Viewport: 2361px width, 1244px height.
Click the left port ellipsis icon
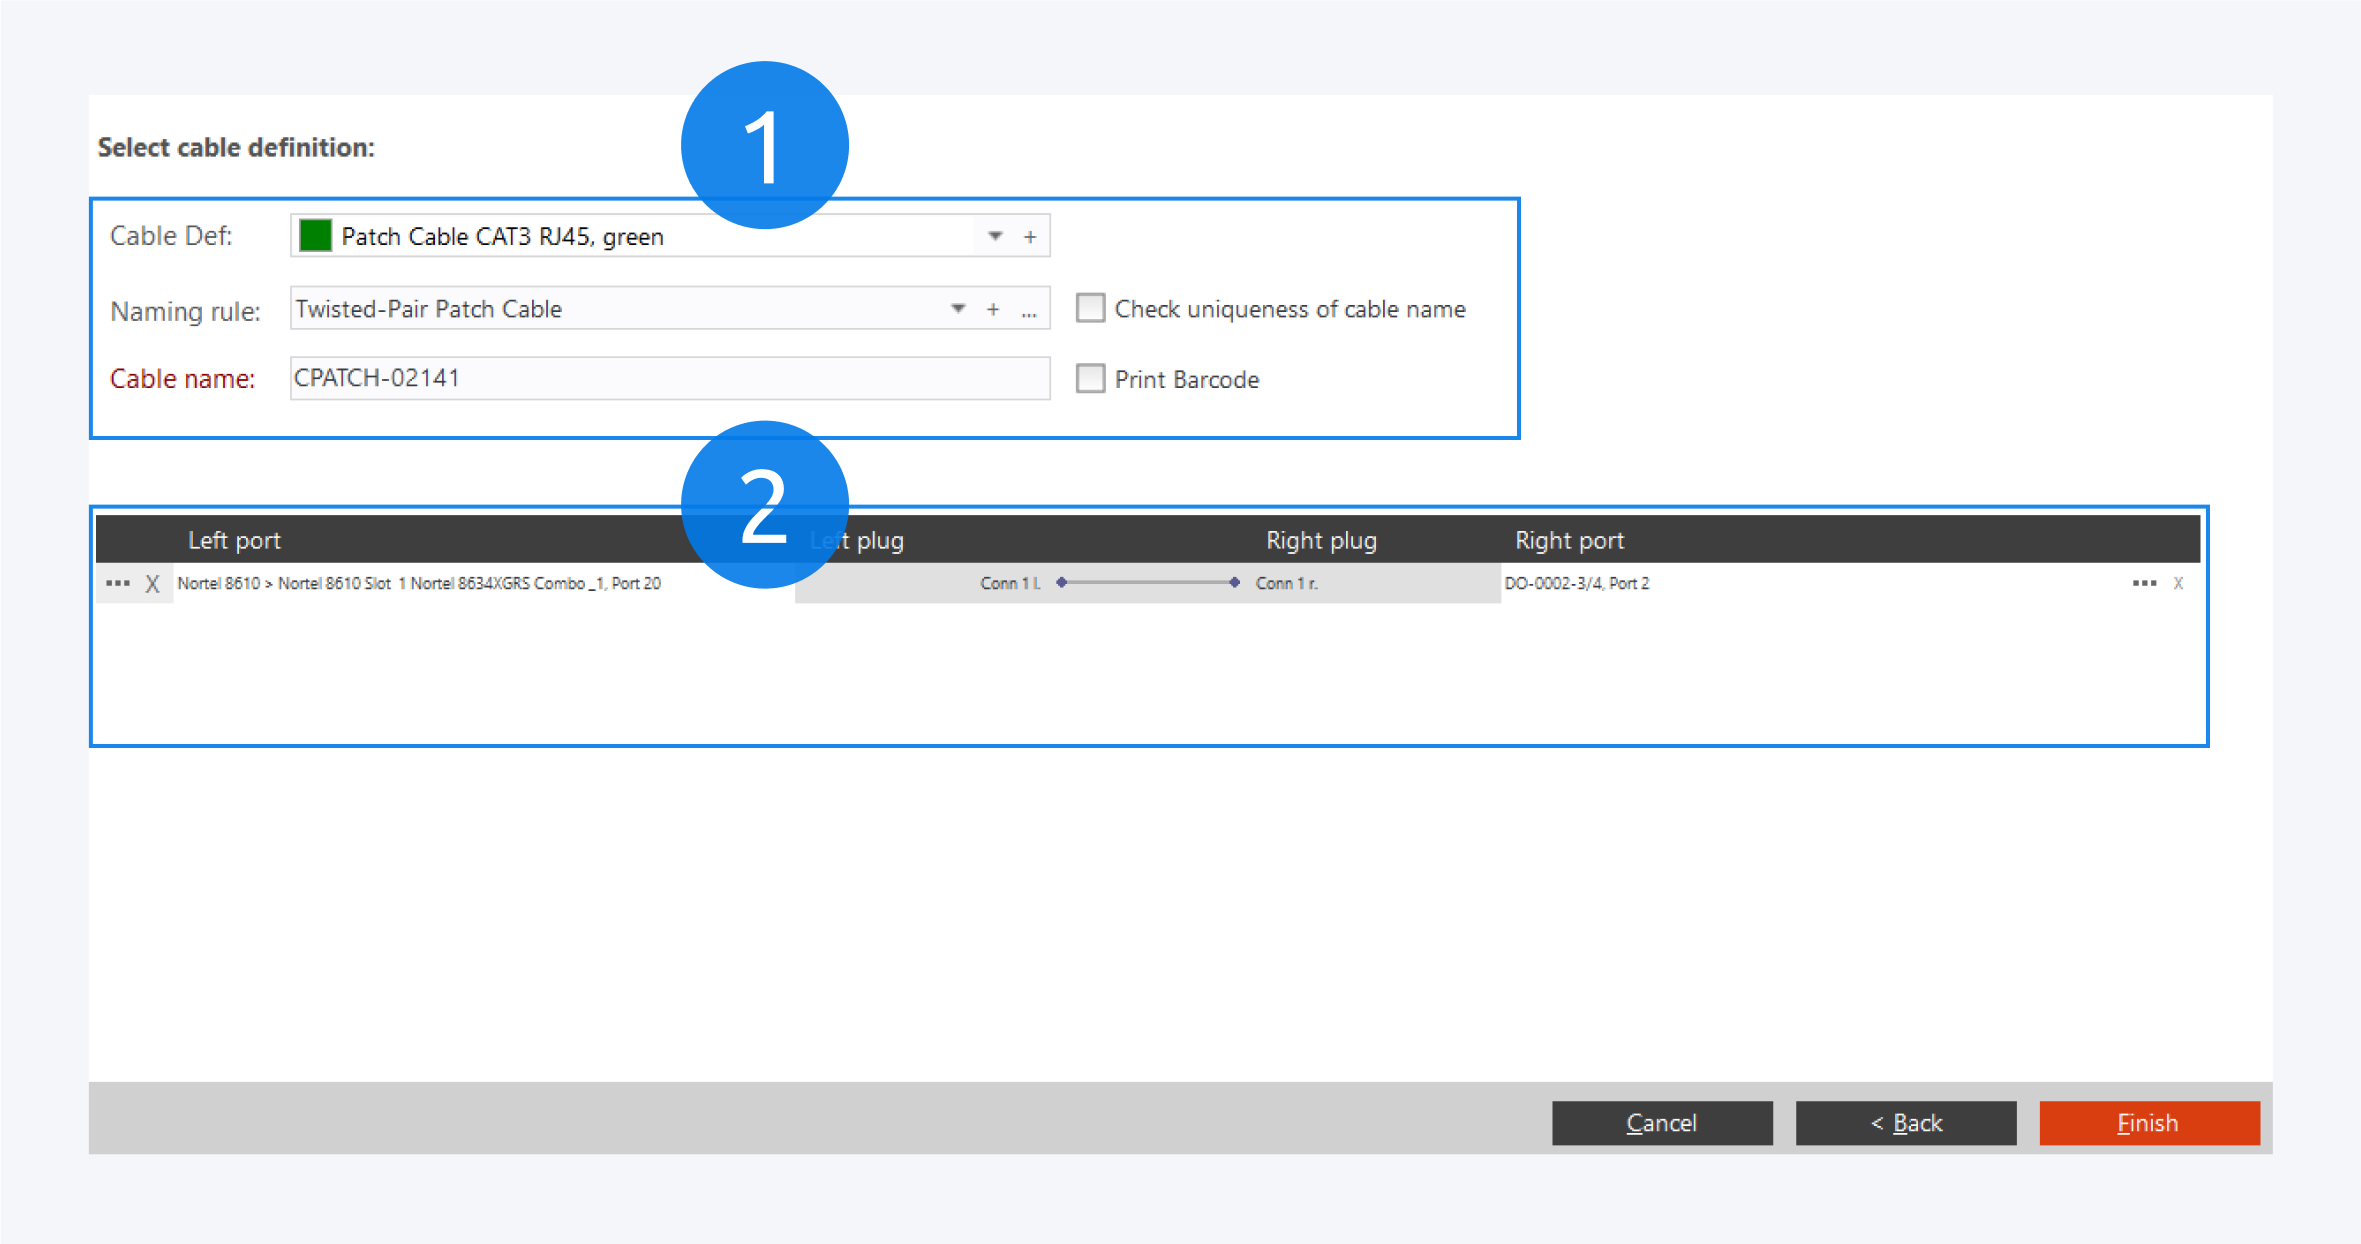(118, 583)
